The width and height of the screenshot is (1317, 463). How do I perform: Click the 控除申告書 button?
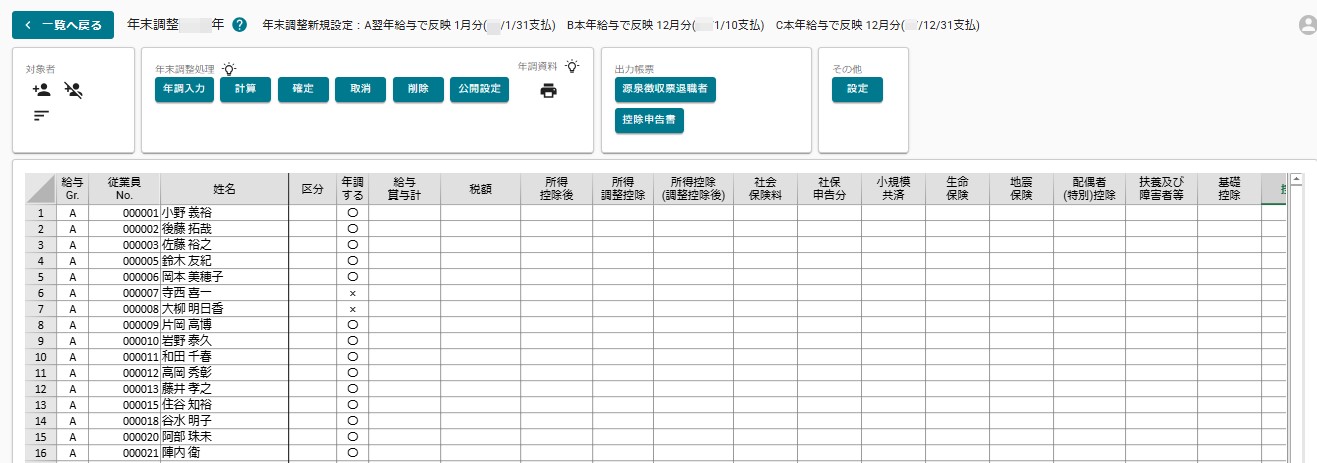pyautogui.click(x=649, y=121)
